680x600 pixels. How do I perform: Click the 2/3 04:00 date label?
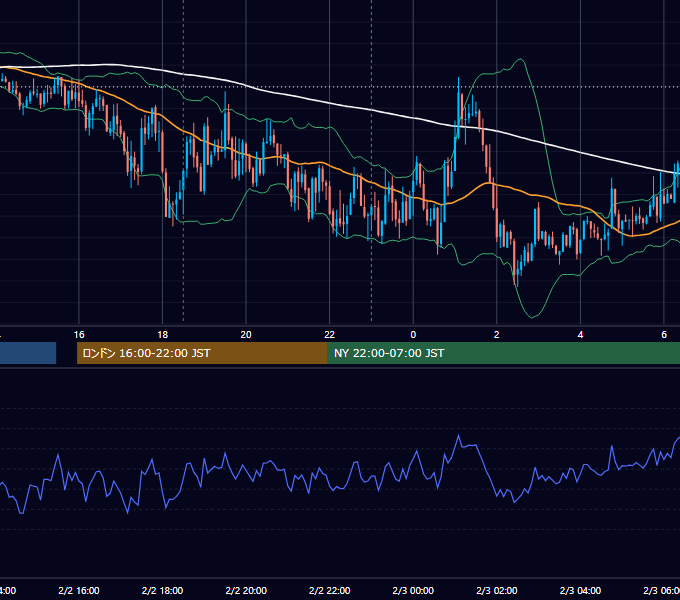click(x=580, y=590)
